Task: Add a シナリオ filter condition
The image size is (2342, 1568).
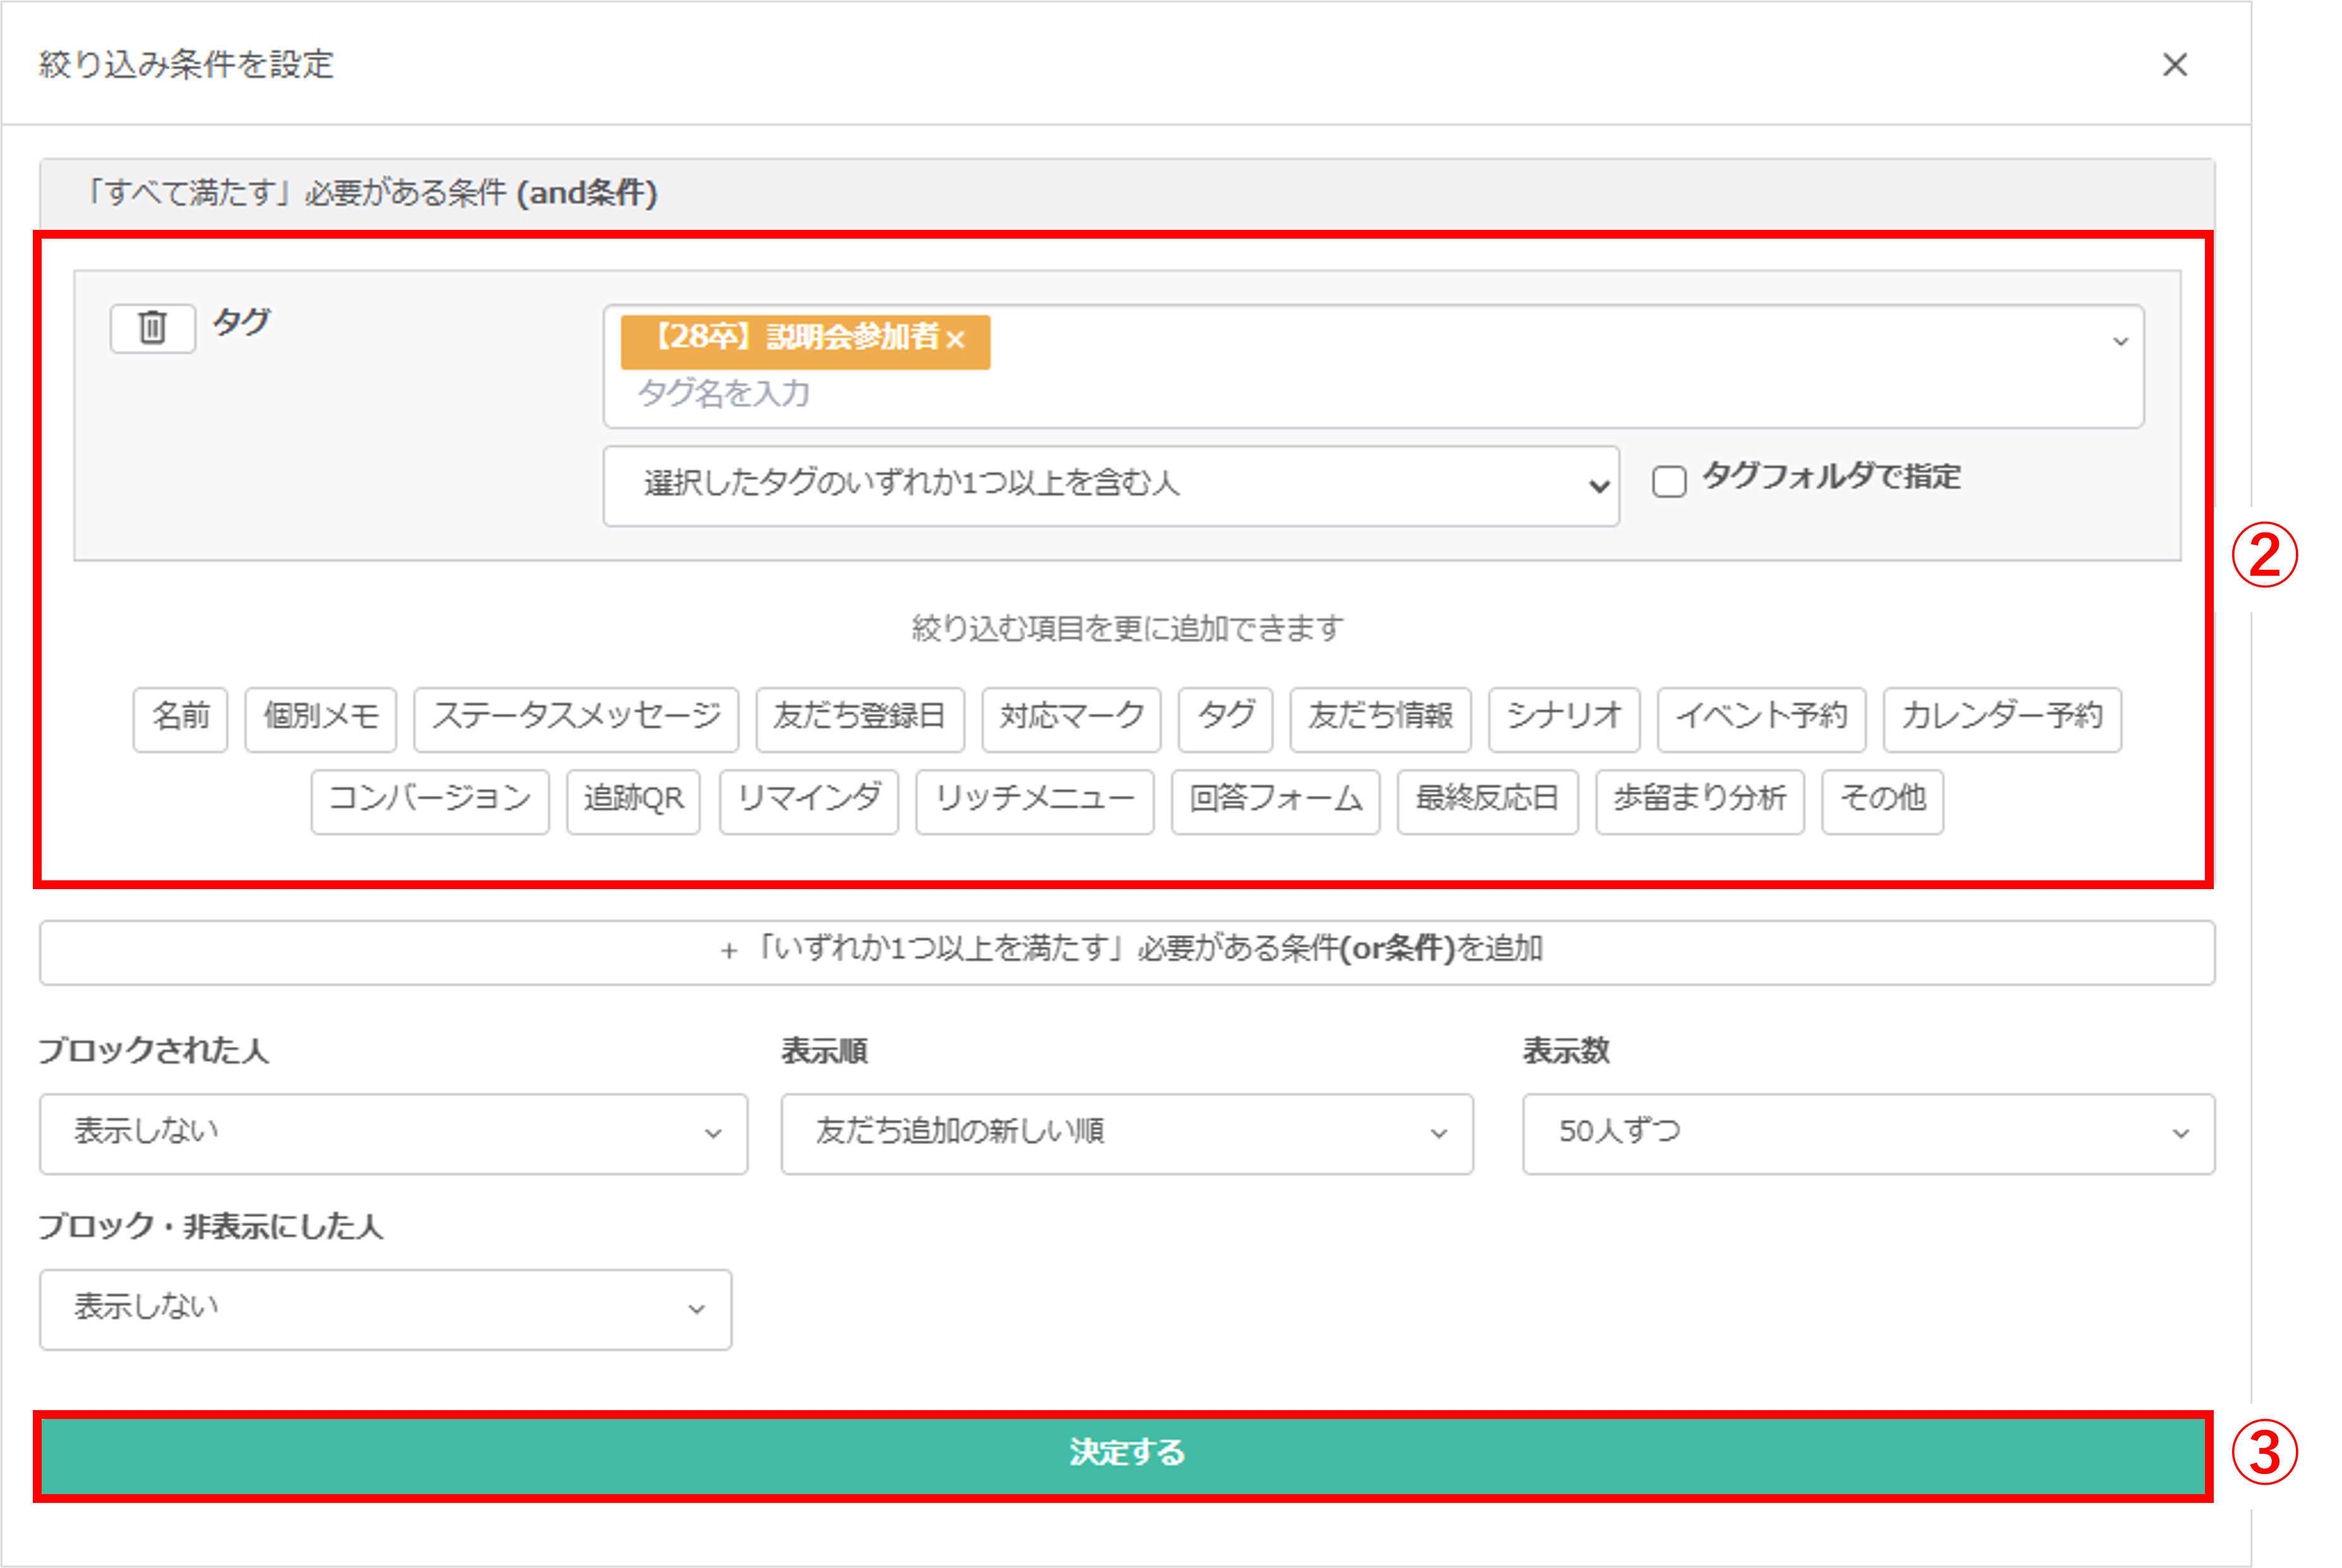Action: 1564,718
